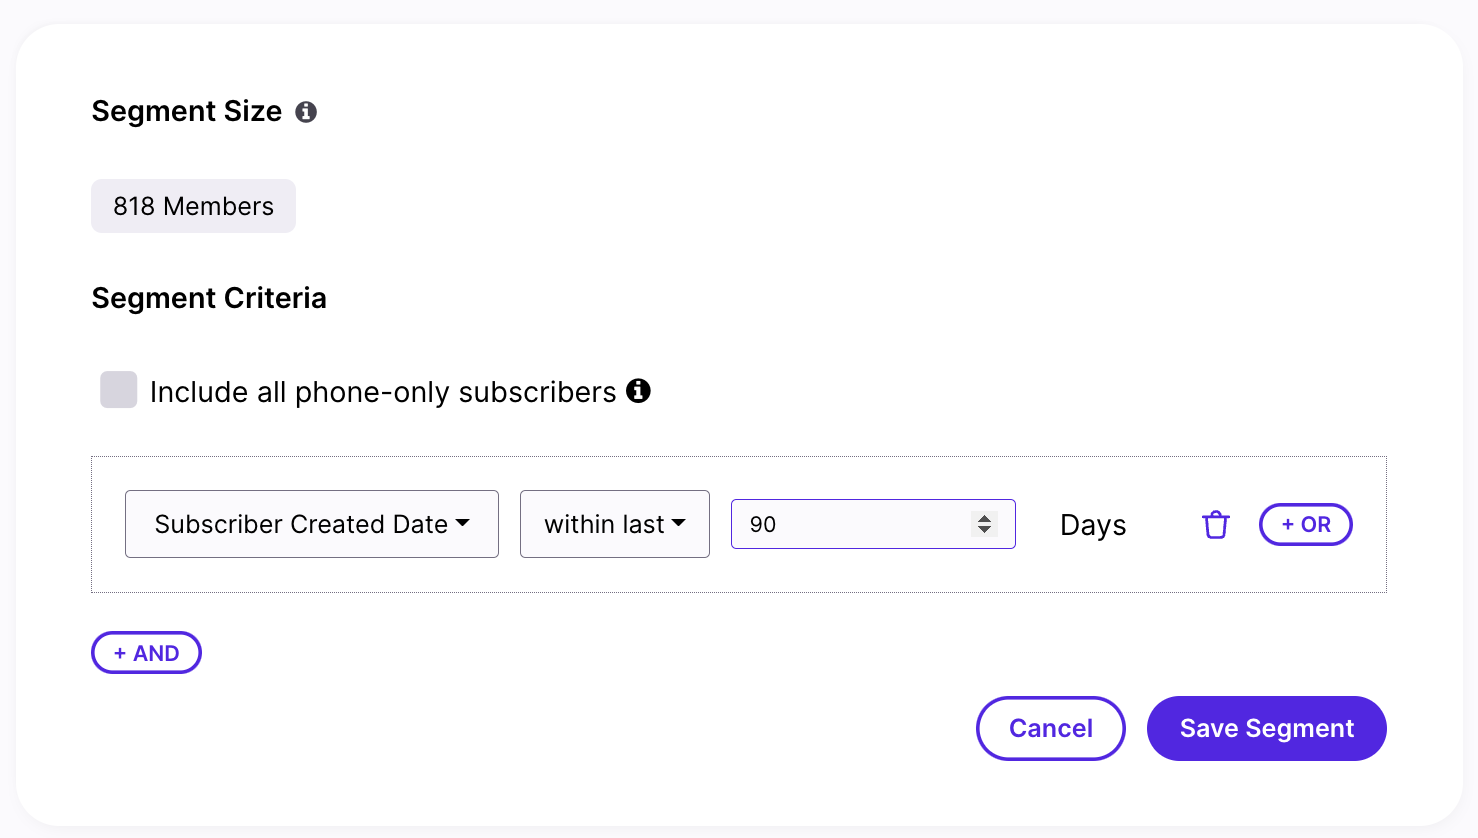The image size is (1478, 838).
Task: Add an OR condition to the row
Action: (1305, 524)
